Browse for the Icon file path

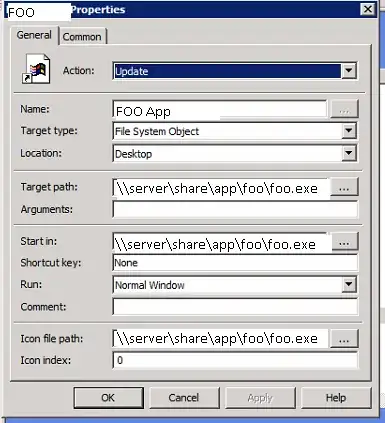coord(344,339)
